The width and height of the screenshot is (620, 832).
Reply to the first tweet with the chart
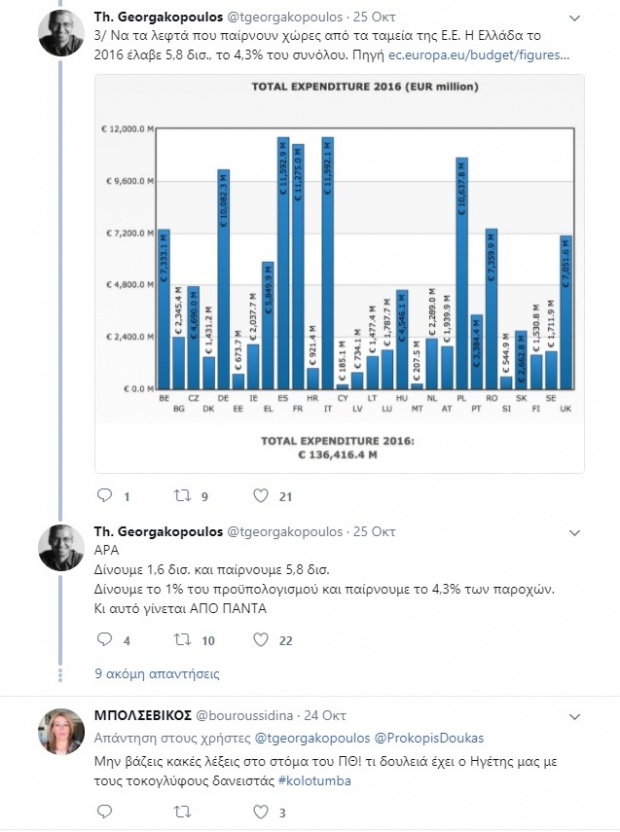pos(104,496)
